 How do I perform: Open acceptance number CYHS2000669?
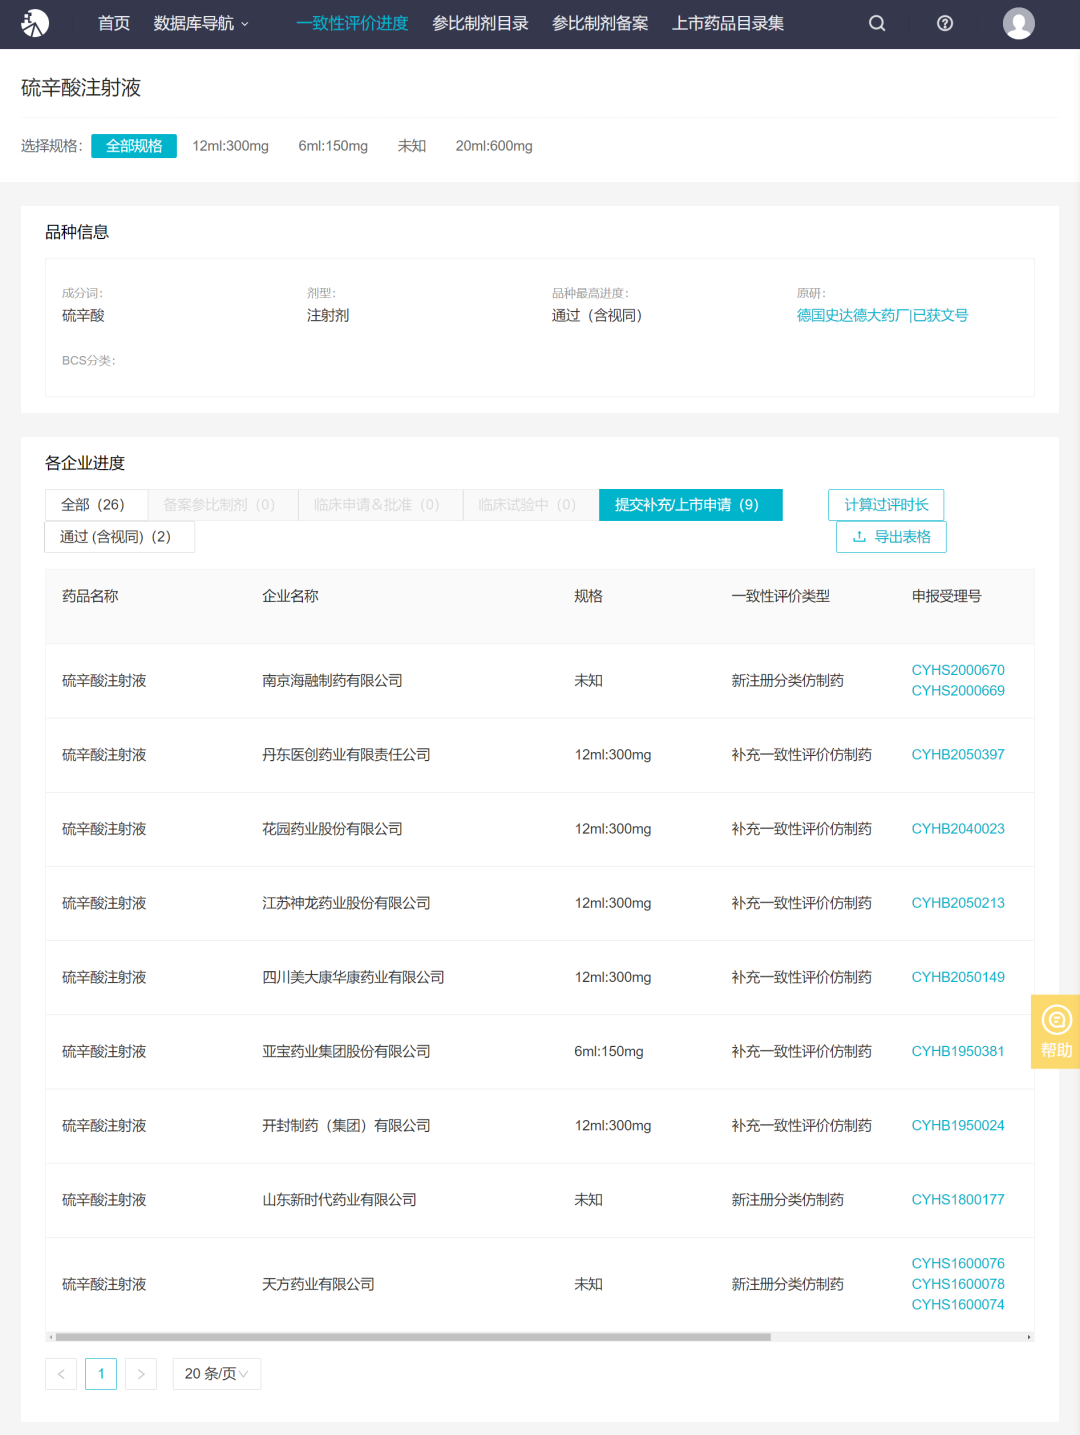point(958,691)
